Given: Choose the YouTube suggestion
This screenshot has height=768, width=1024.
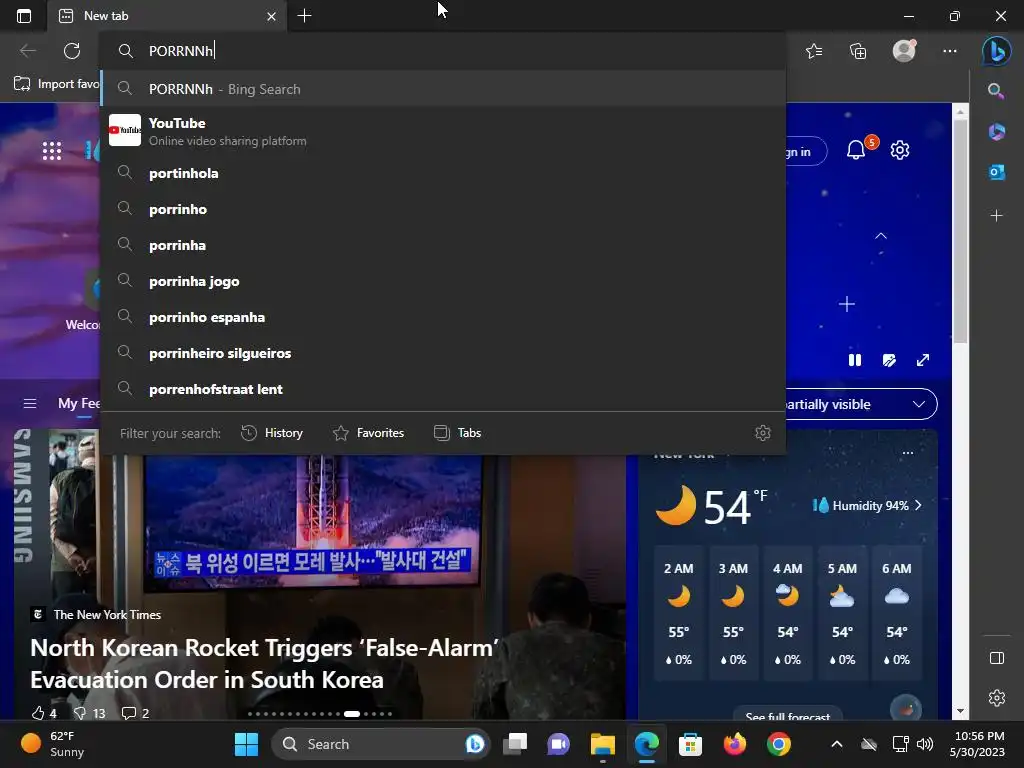Looking at the screenshot, I should pyautogui.click(x=443, y=131).
